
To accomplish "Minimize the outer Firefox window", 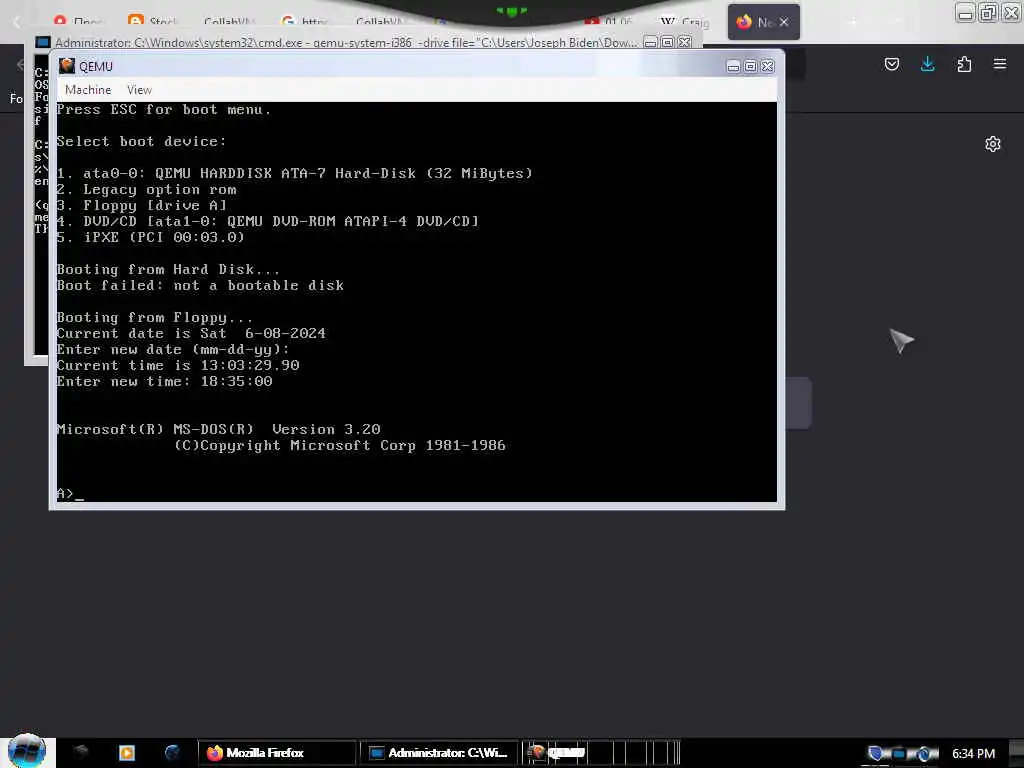I will coord(966,12).
